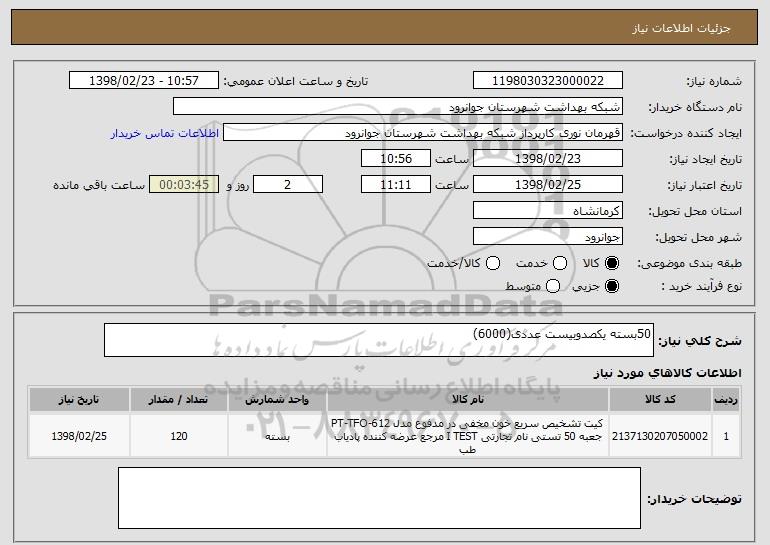This screenshot has height=545, width=770.
Task: Click the واحد شمارش column header
Action: pyautogui.click(x=277, y=400)
